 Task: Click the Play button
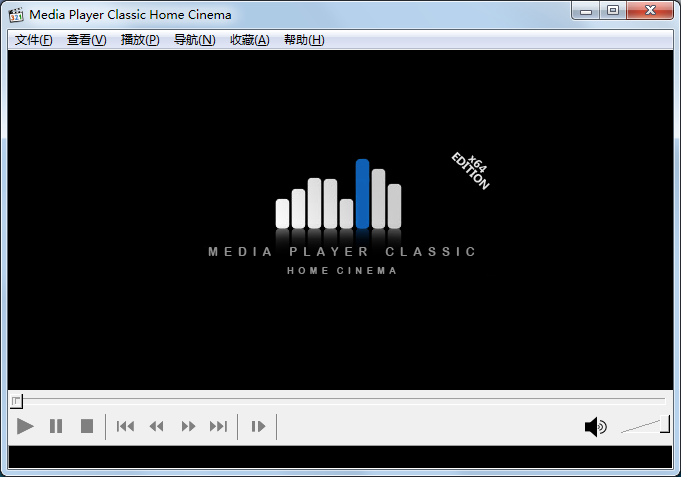[x=25, y=426]
